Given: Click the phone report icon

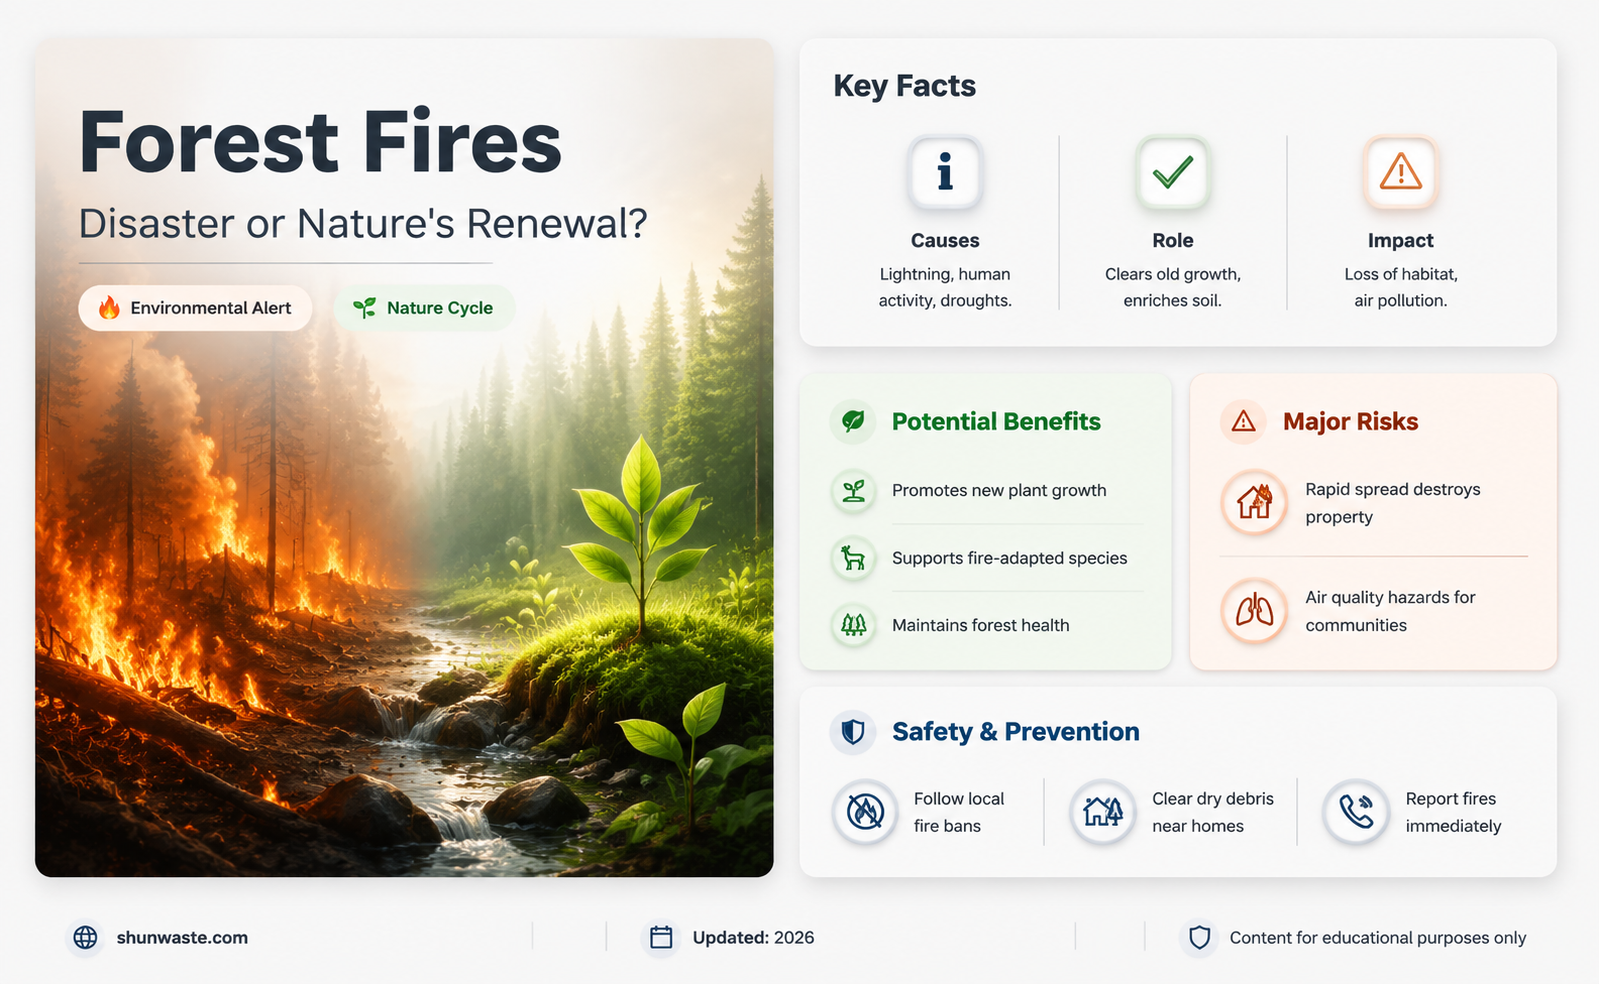Looking at the screenshot, I should (1356, 812).
